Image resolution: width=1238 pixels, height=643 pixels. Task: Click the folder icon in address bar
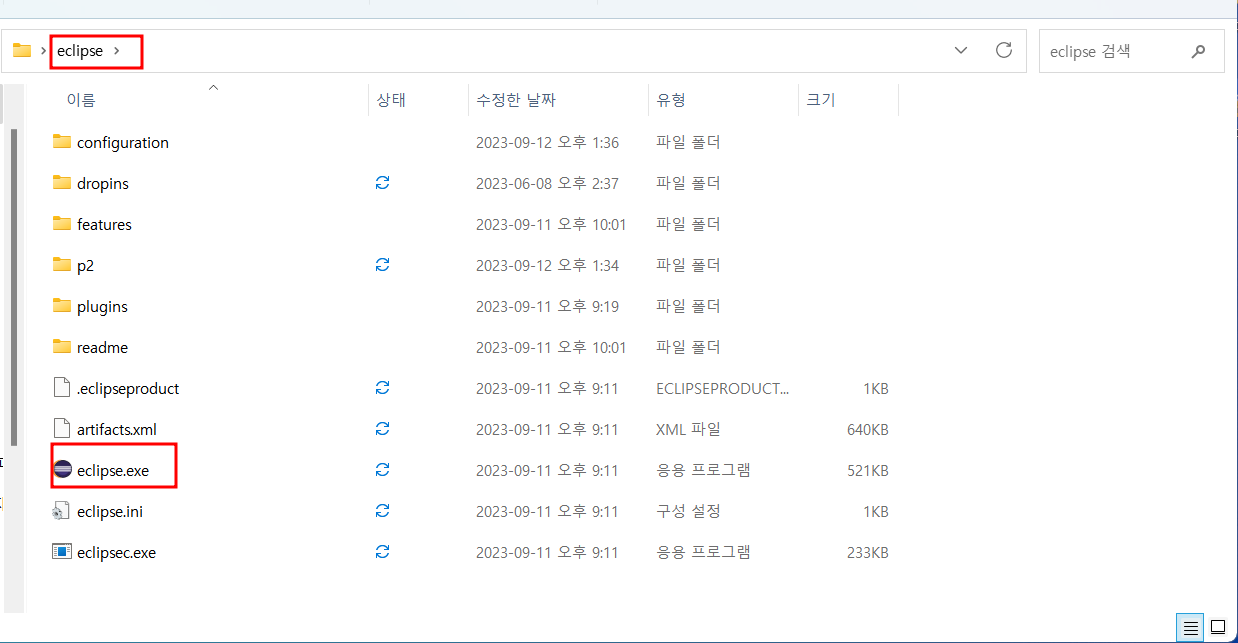[22, 50]
